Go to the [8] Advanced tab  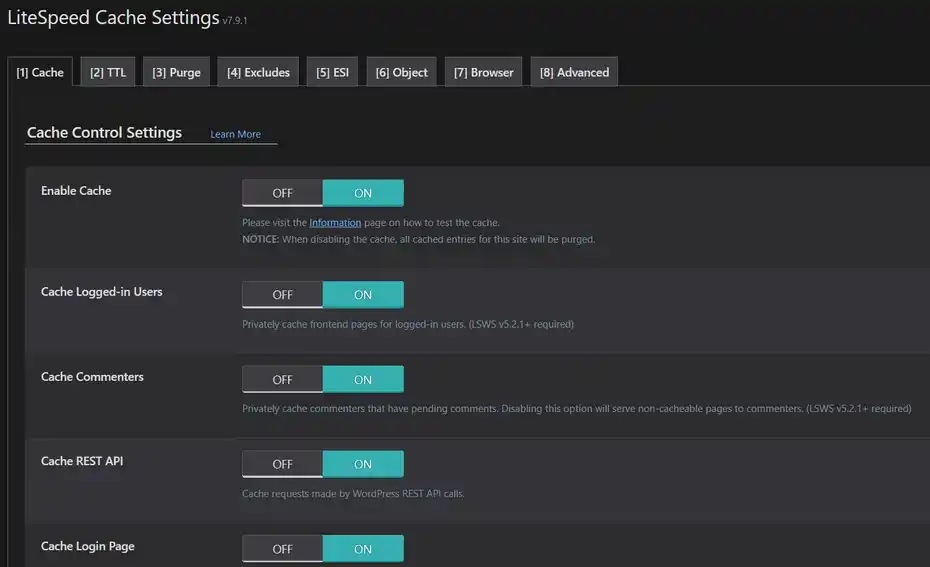pos(574,72)
